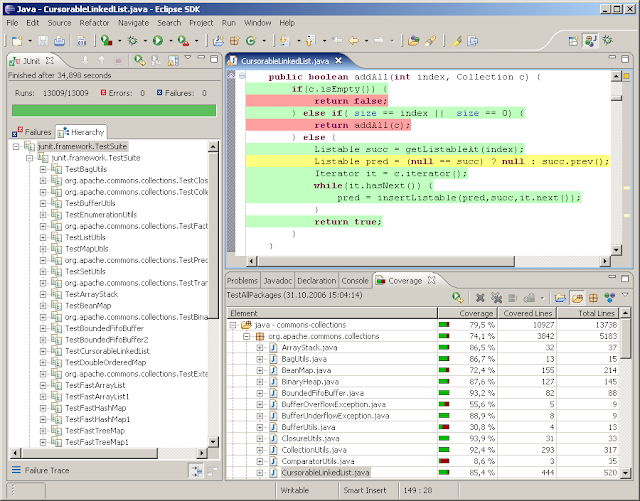640x501 pixels.
Task: Click the Failure Trace filter icon
Action: pyautogui.click(x=196, y=470)
